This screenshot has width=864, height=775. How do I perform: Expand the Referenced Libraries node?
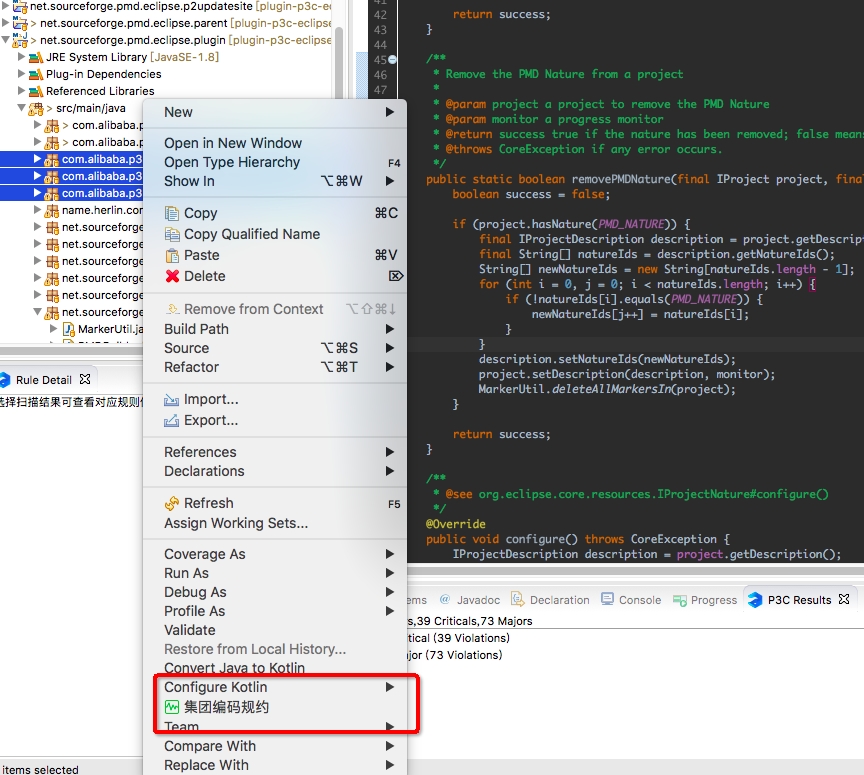(22, 91)
